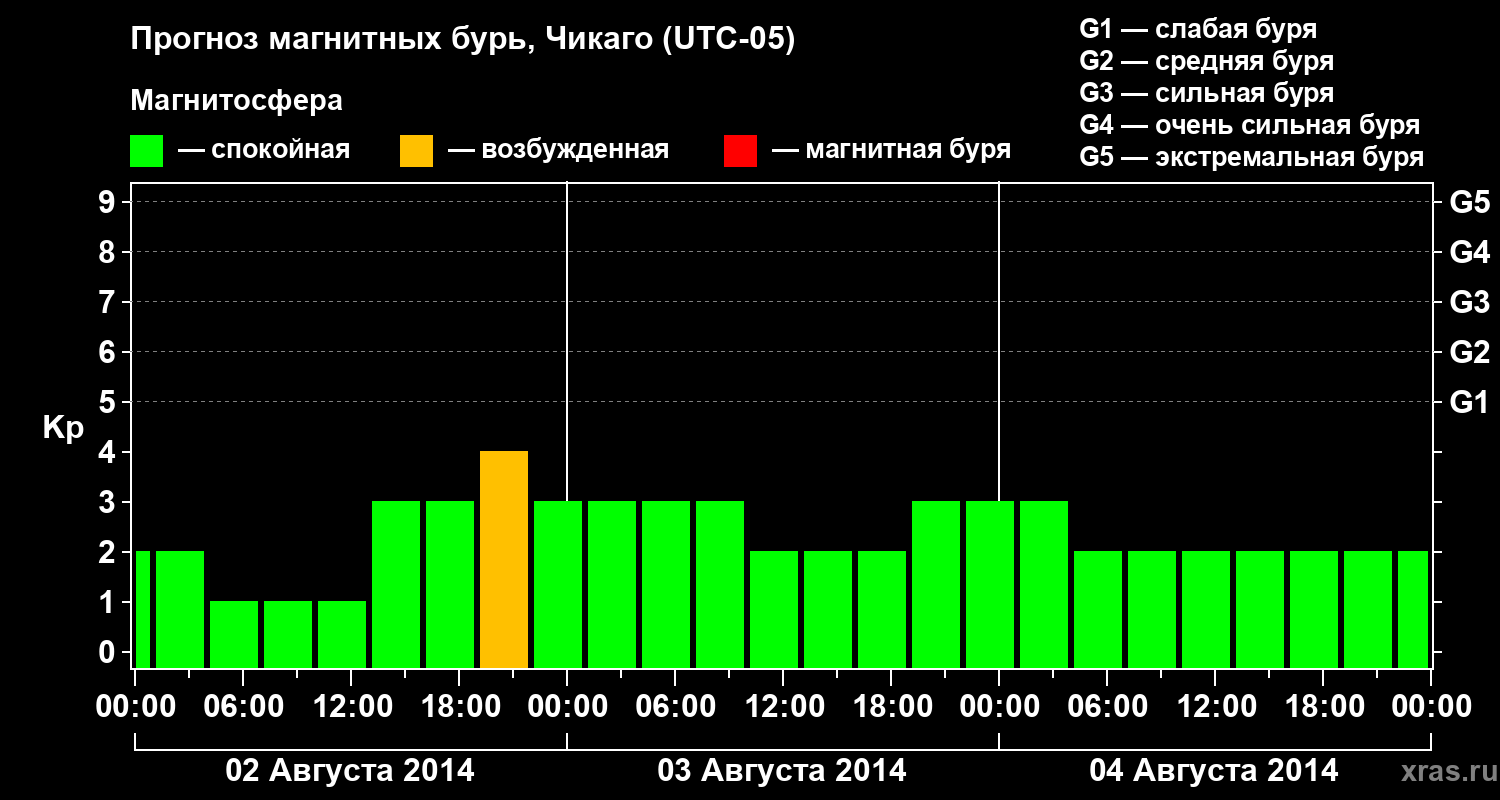Click the right-axis 'G4' storm level label
The height and width of the screenshot is (800, 1500).
(1470, 252)
